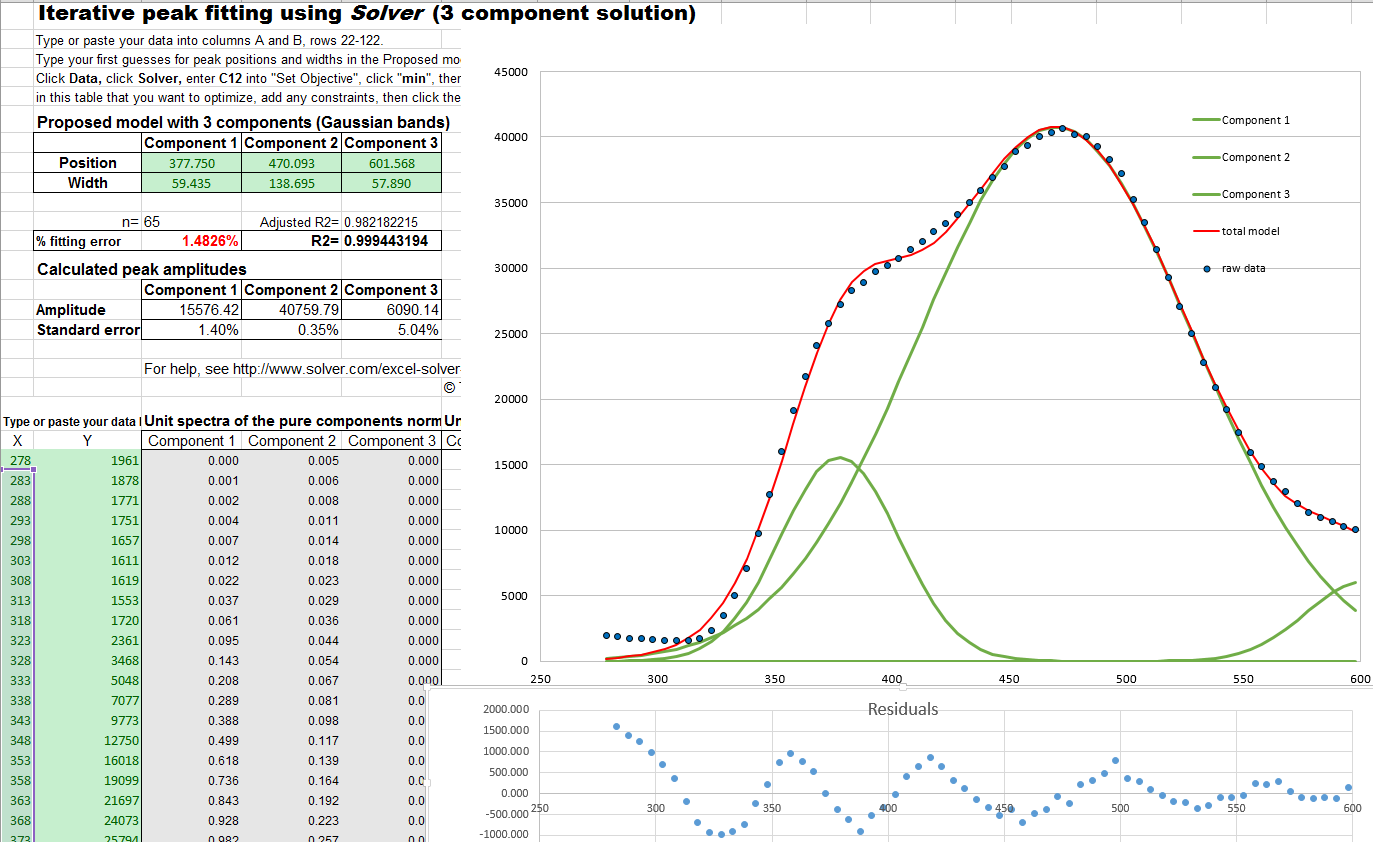Select the Component 2 legend entry

(1254, 157)
